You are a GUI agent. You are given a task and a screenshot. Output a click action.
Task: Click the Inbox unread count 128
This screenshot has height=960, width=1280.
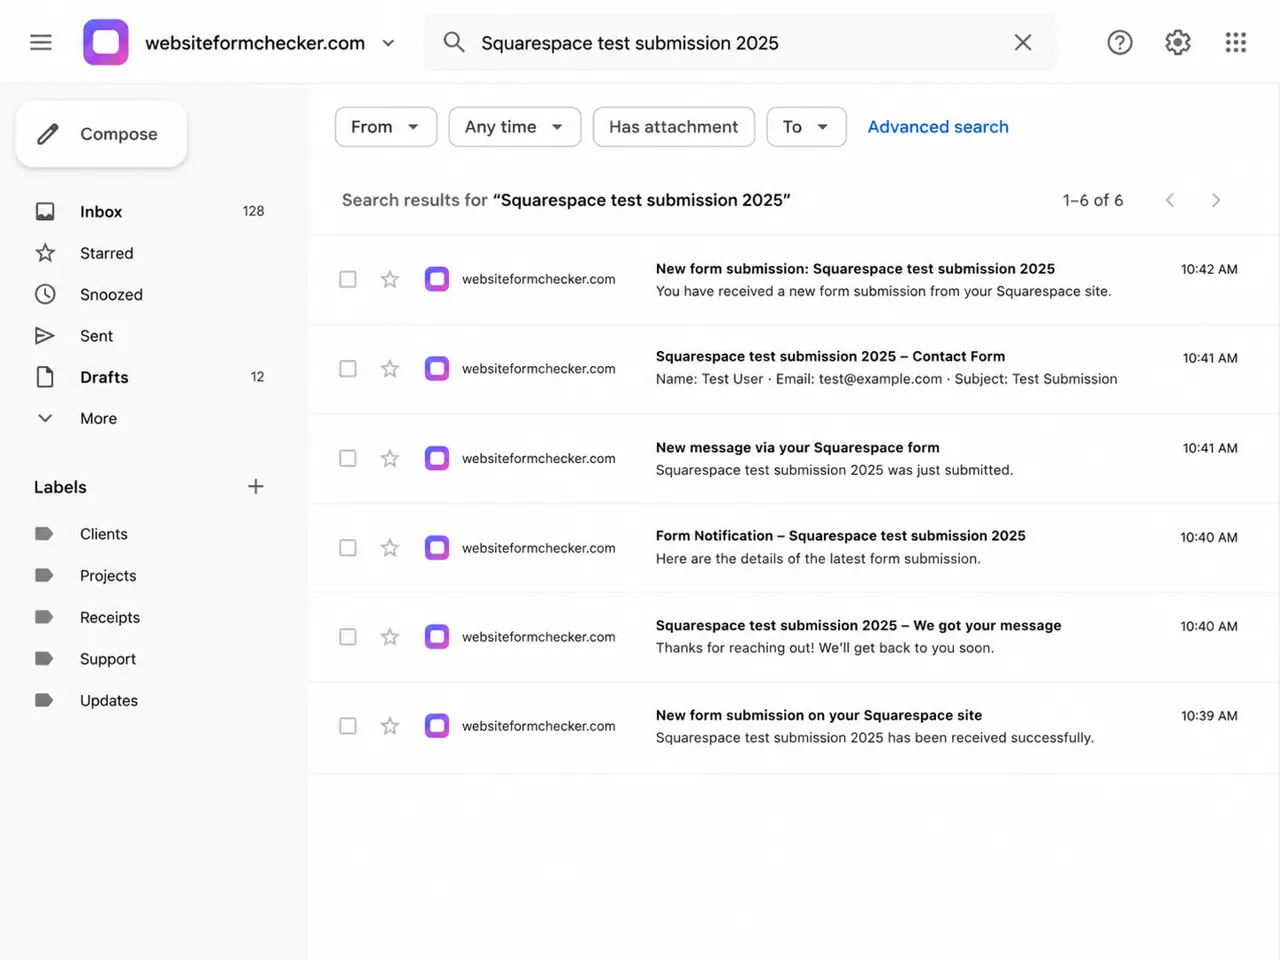coord(253,211)
